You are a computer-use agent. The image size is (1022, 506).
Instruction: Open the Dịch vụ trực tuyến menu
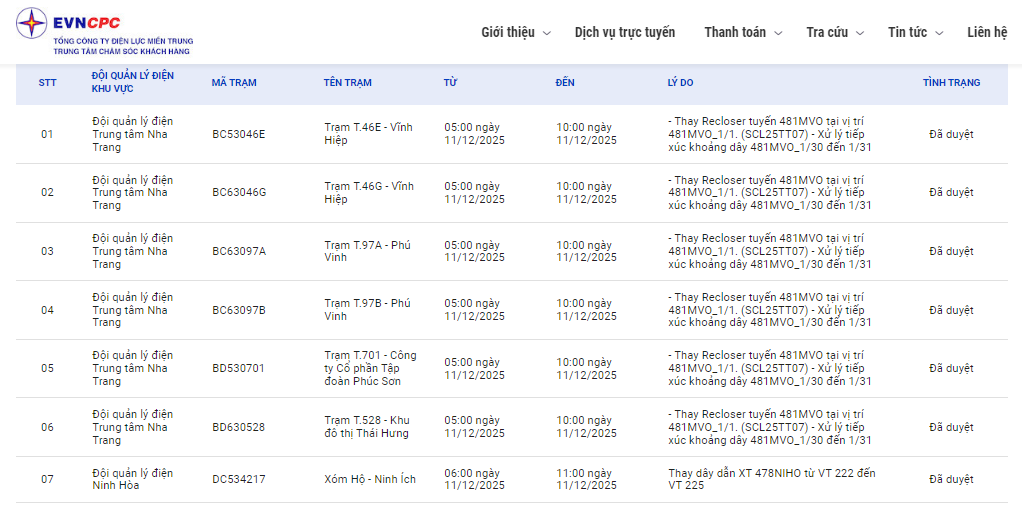[x=624, y=32]
